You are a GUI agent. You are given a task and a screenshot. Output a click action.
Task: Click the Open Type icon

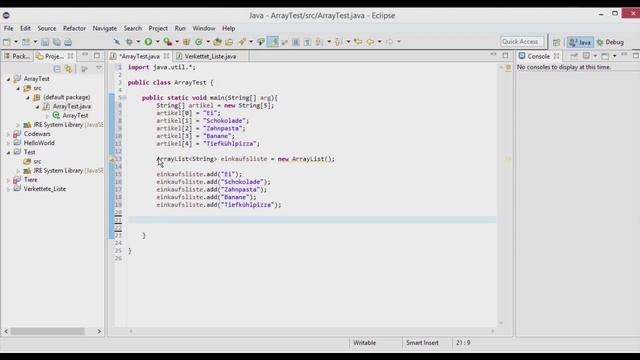click(x=217, y=42)
